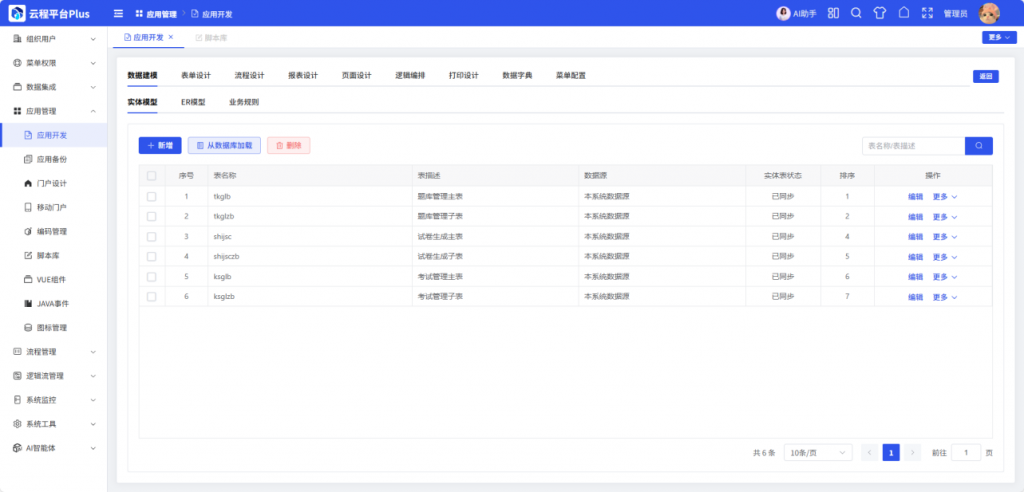This screenshot has width=1024, height=492.
Task: Click the 前往 page number input
Action: click(x=966, y=452)
